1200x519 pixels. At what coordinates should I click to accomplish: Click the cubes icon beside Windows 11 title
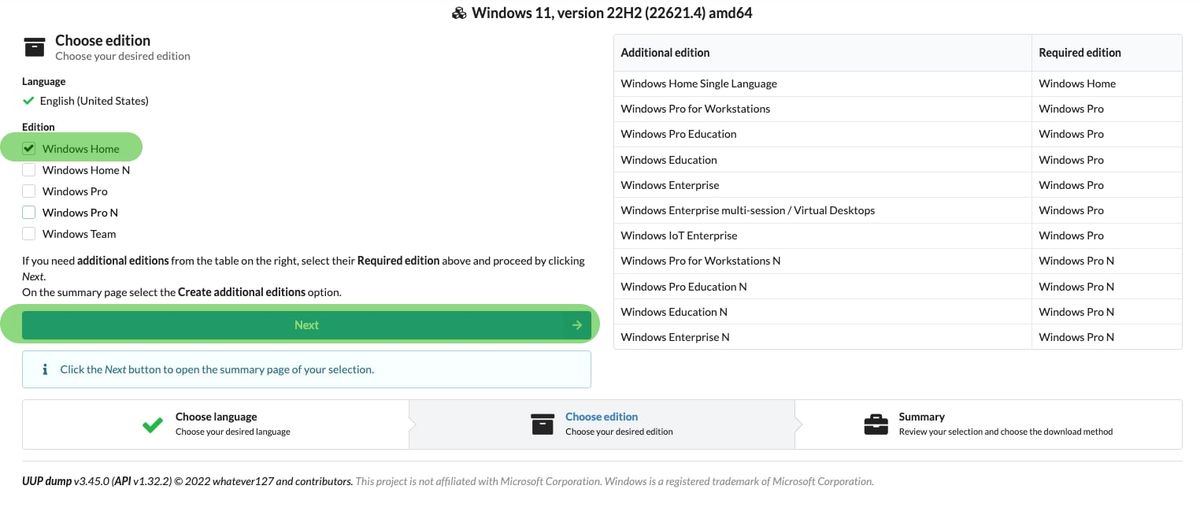459,13
